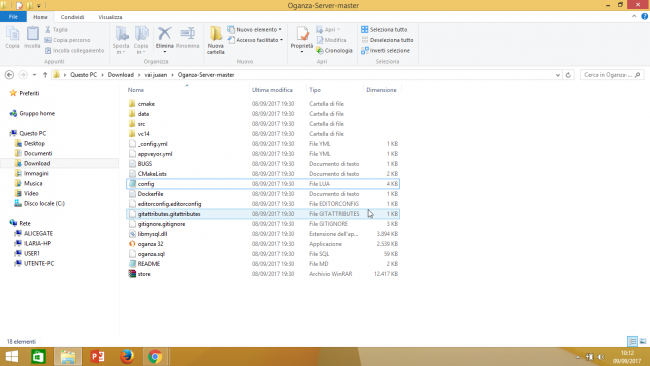Click Copia percorso in ribbon

67,40
